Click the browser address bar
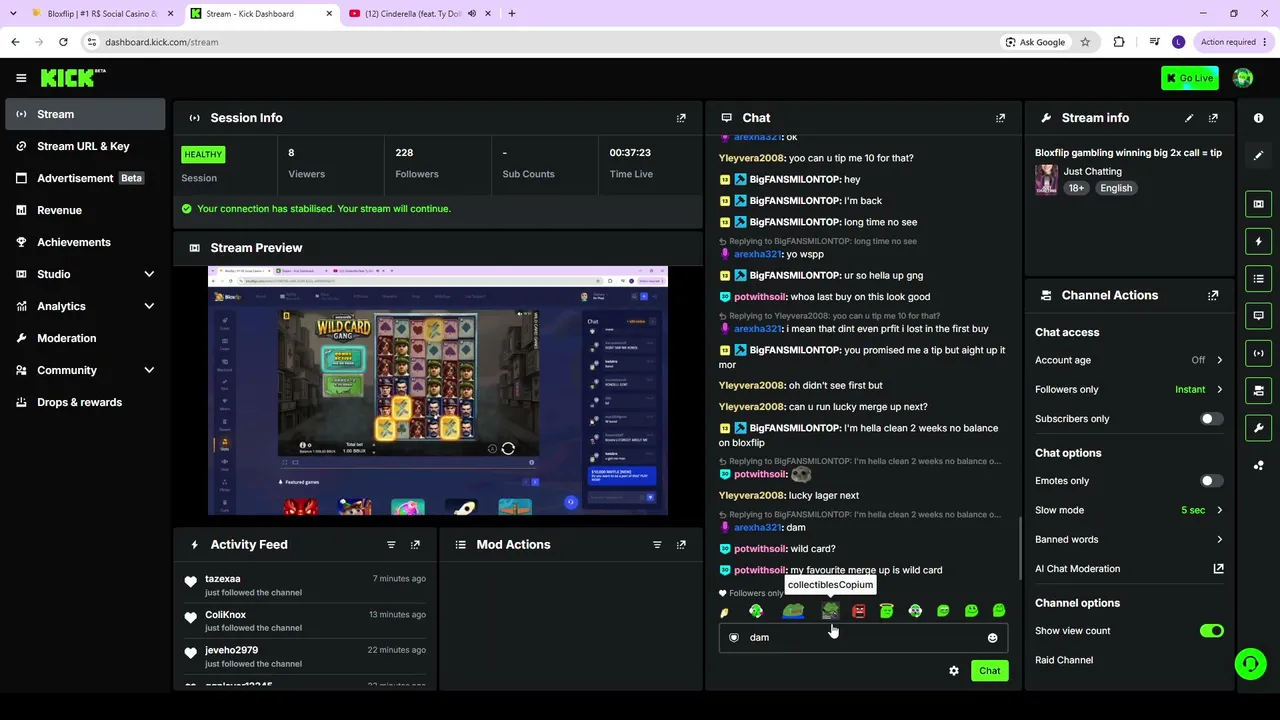This screenshot has height=720, width=1280. (x=540, y=42)
